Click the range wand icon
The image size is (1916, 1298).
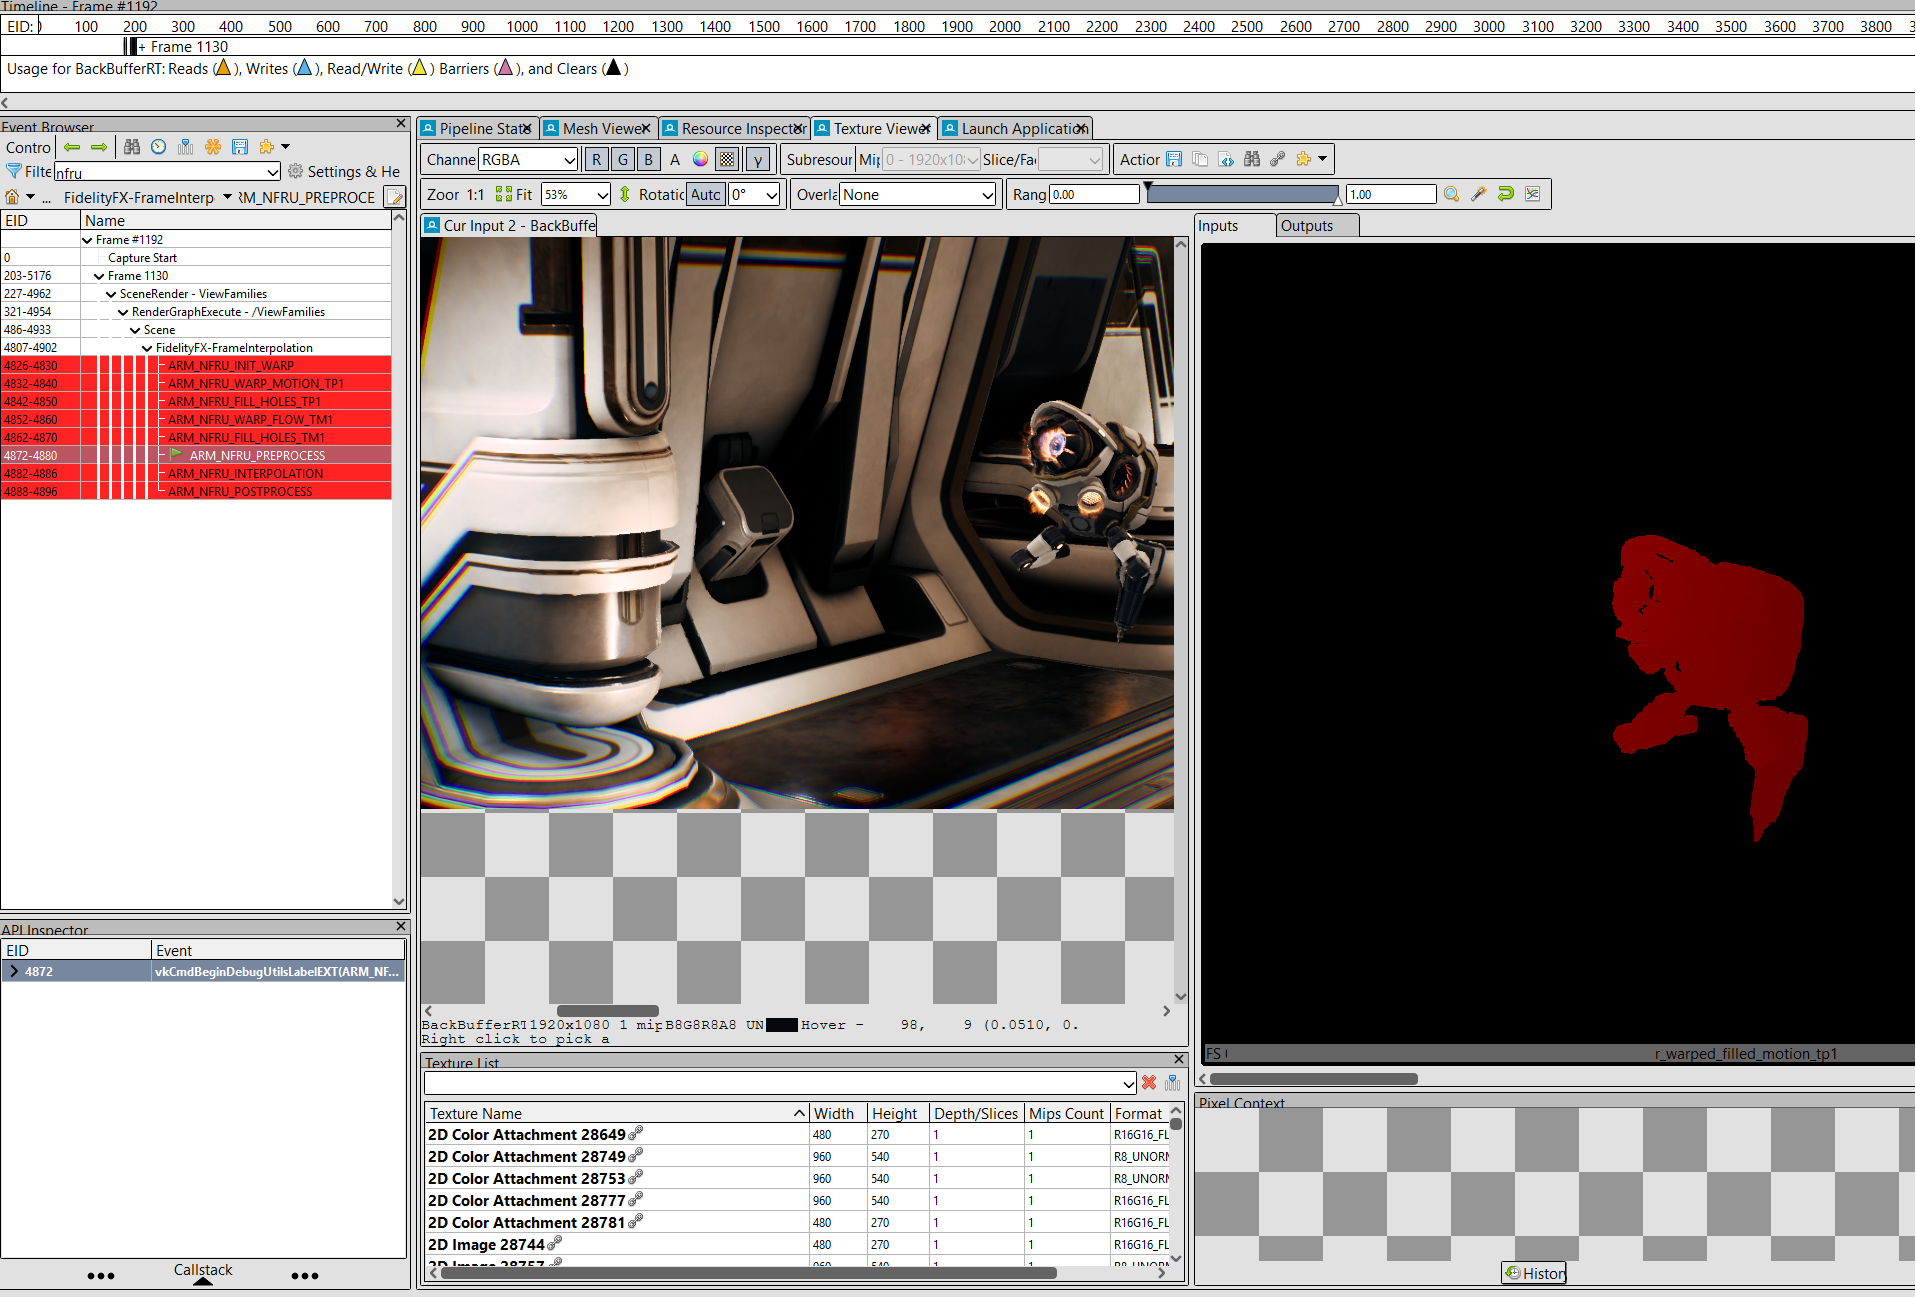1479,194
